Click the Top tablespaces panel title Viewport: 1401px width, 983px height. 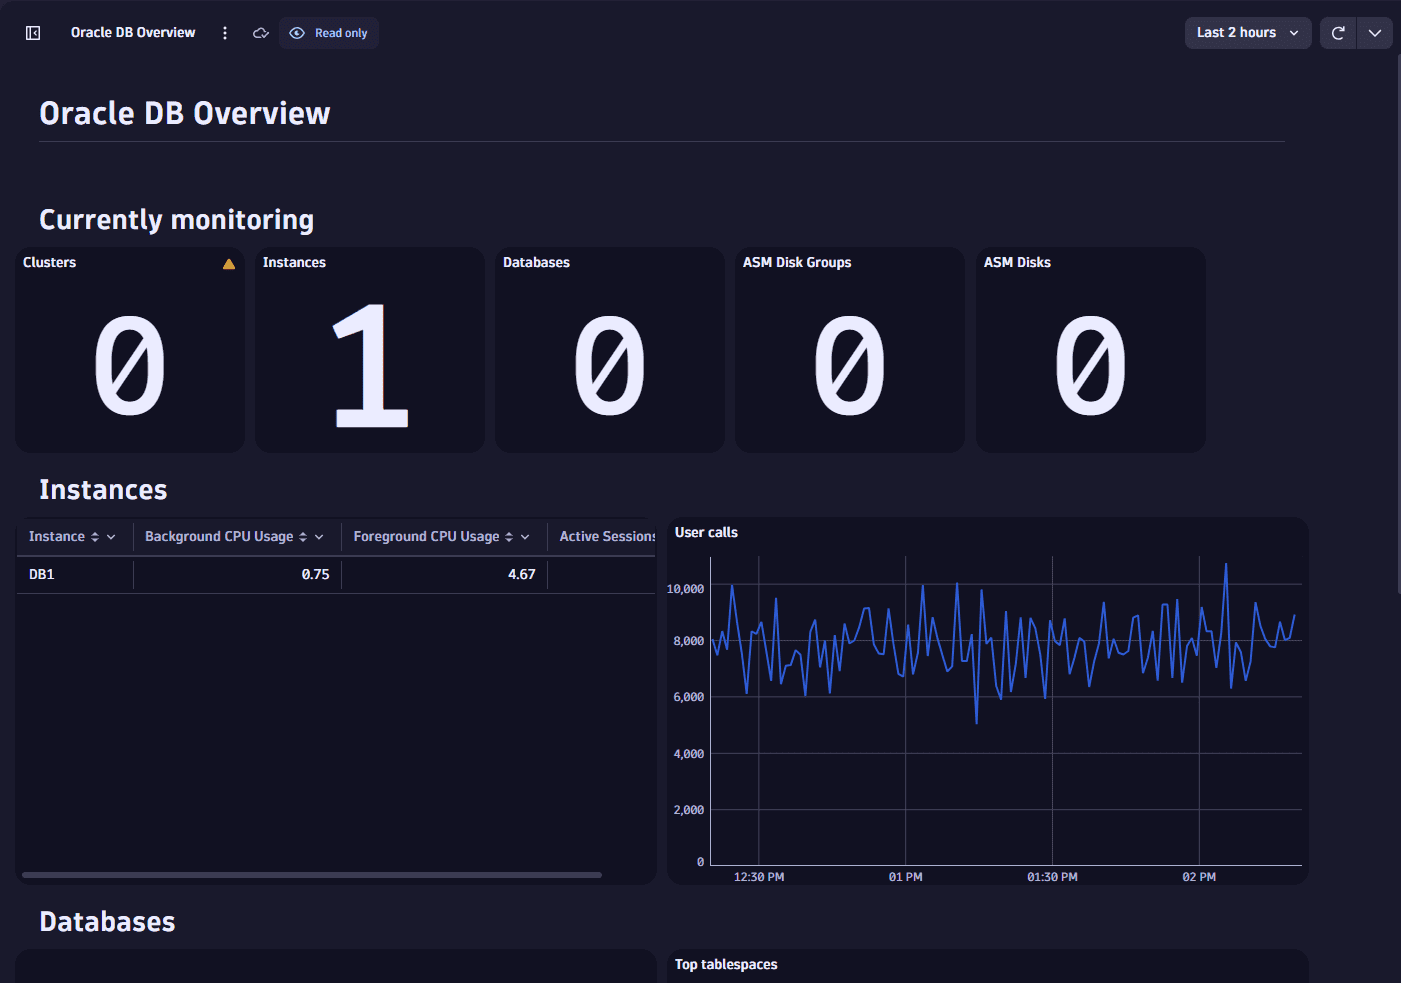726,965
